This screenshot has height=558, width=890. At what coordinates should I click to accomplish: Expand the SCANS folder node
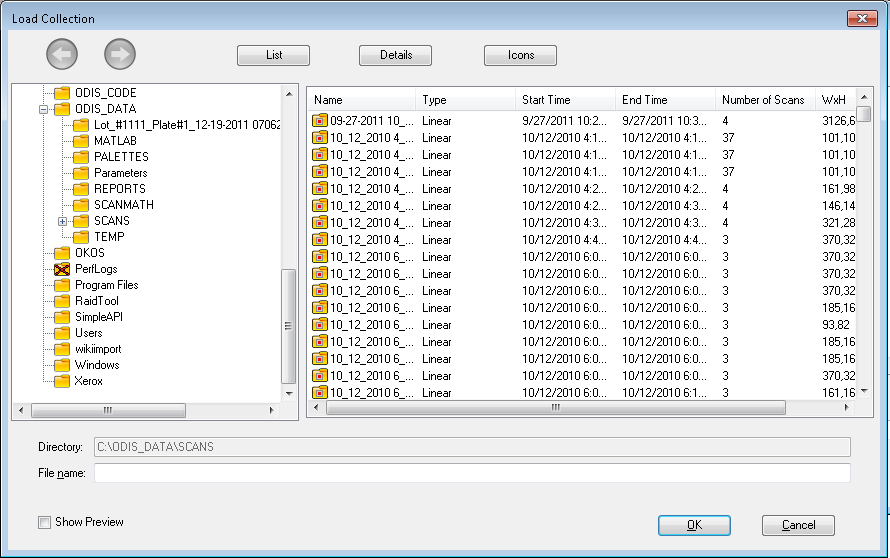click(x=62, y=221)
